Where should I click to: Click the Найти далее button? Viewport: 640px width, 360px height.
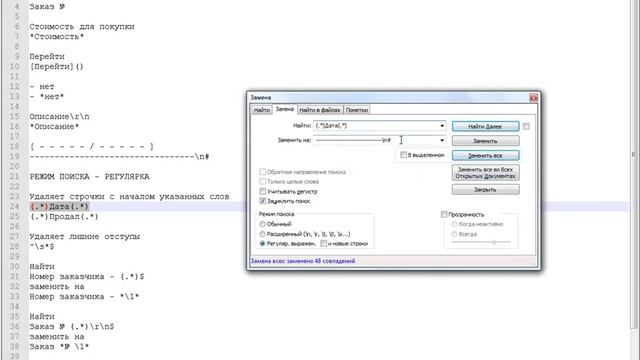(x=485, y=127)
